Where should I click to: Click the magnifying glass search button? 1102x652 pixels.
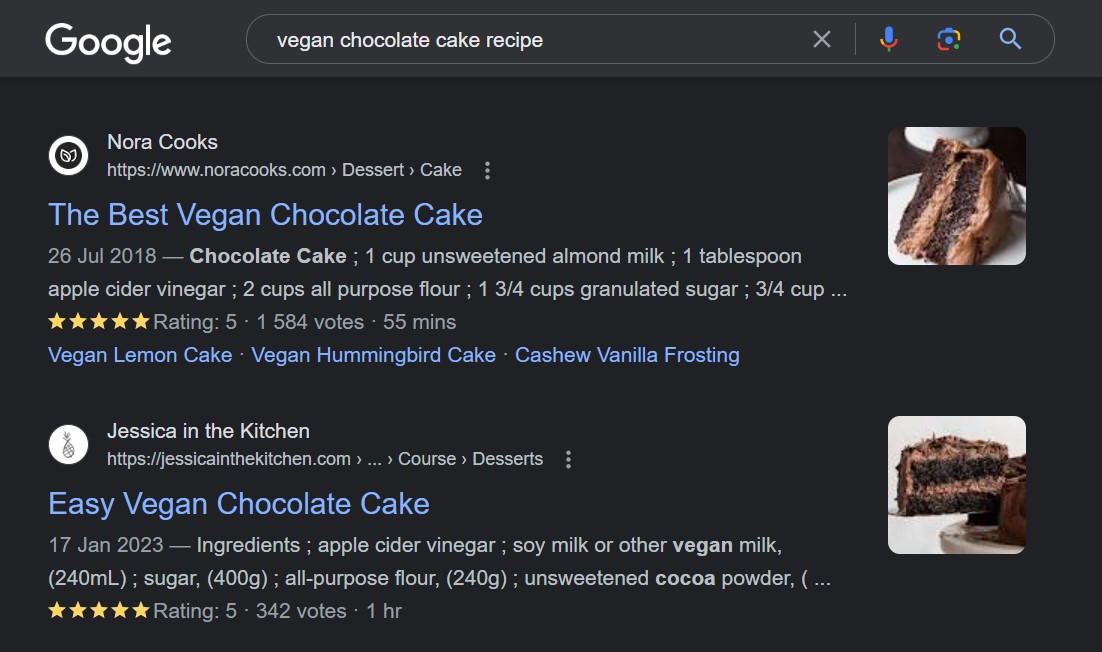click(x=1010, y=39)
